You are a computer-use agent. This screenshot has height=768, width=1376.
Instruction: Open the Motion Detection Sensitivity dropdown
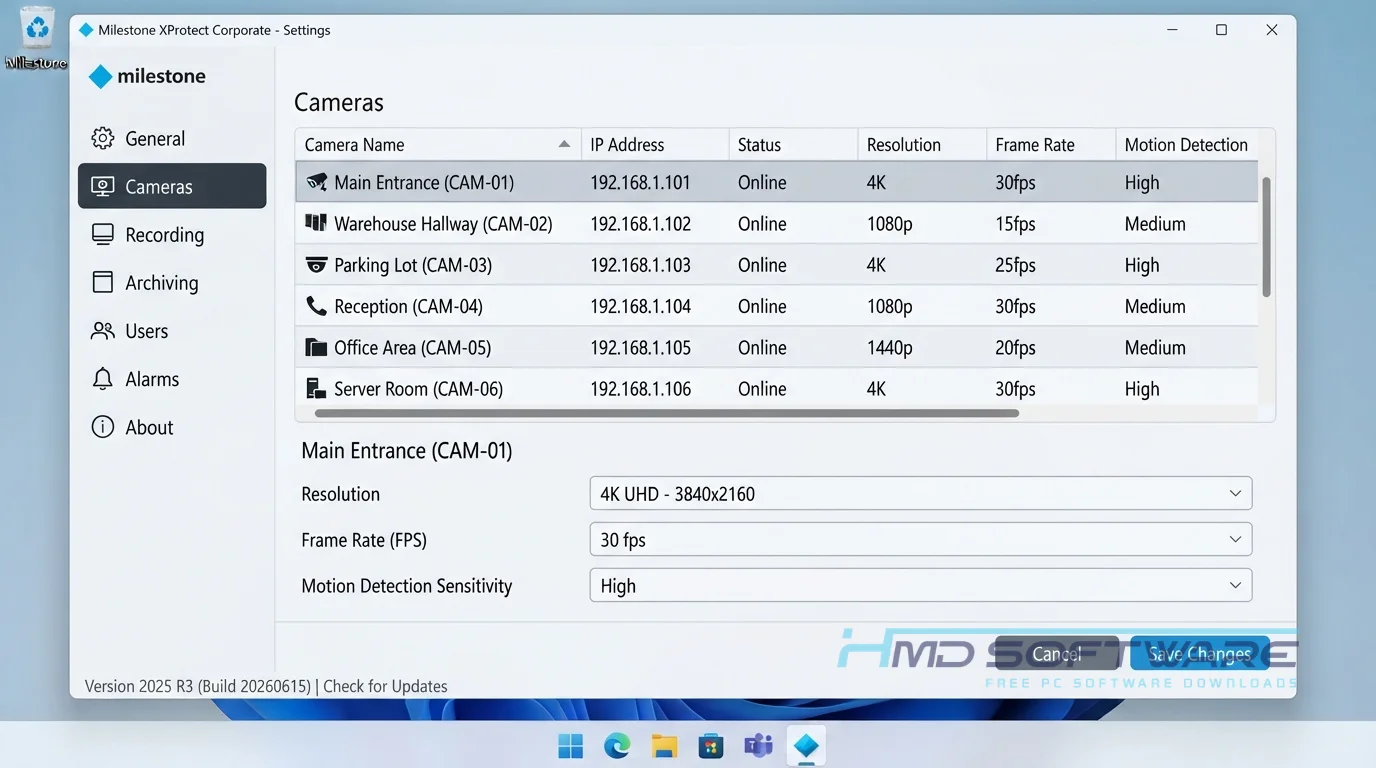pos(921,585)
